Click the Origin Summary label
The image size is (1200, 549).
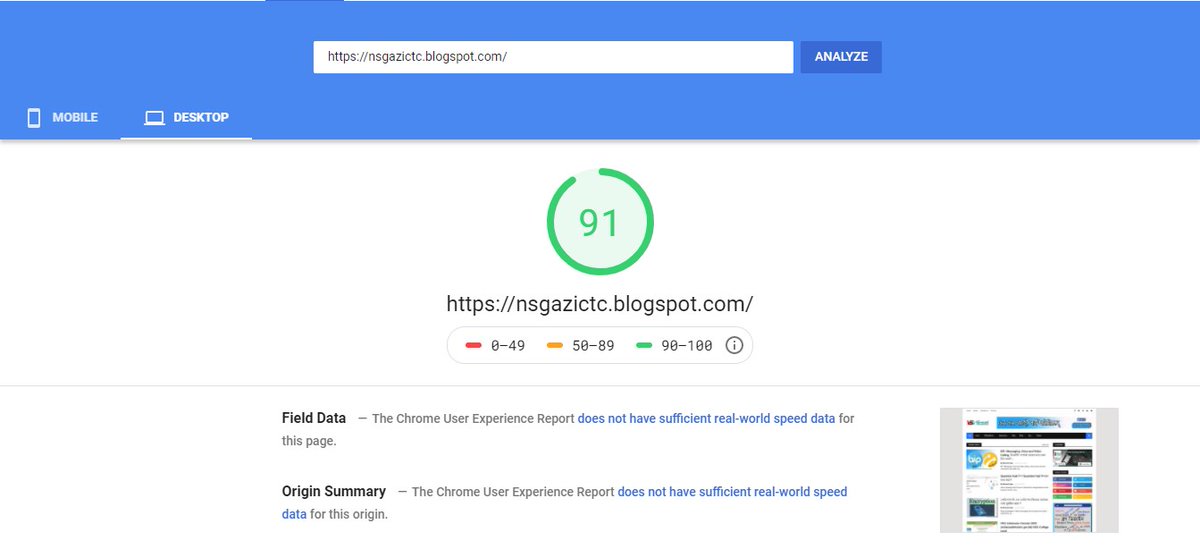333,491
